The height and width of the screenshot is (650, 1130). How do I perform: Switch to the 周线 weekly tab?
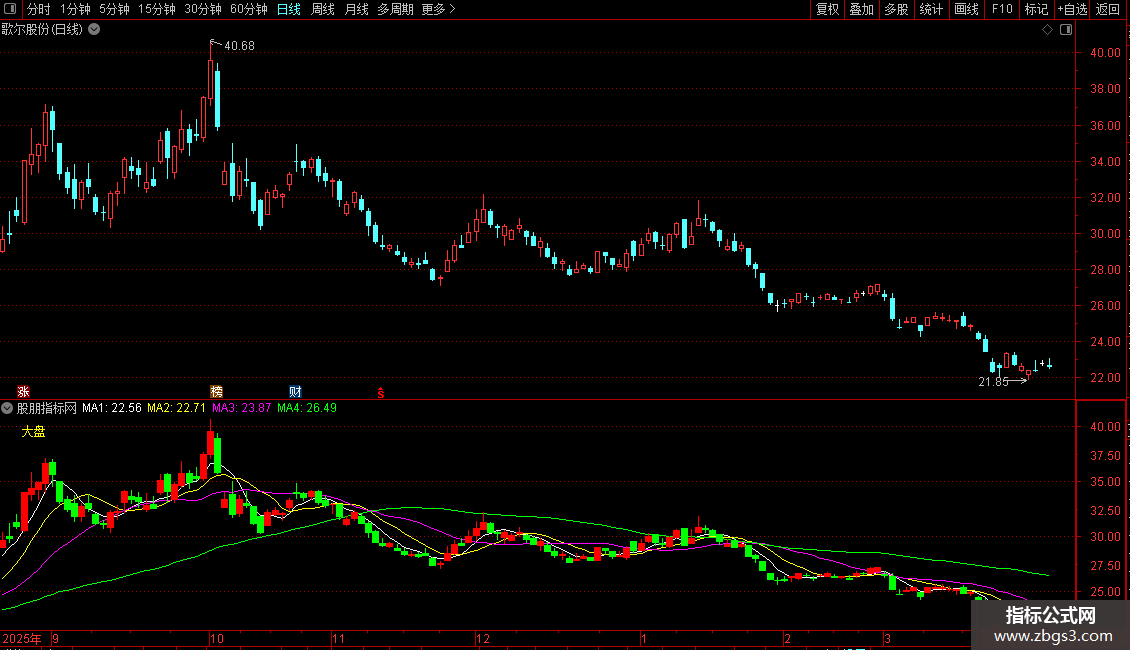pos(322,9)
